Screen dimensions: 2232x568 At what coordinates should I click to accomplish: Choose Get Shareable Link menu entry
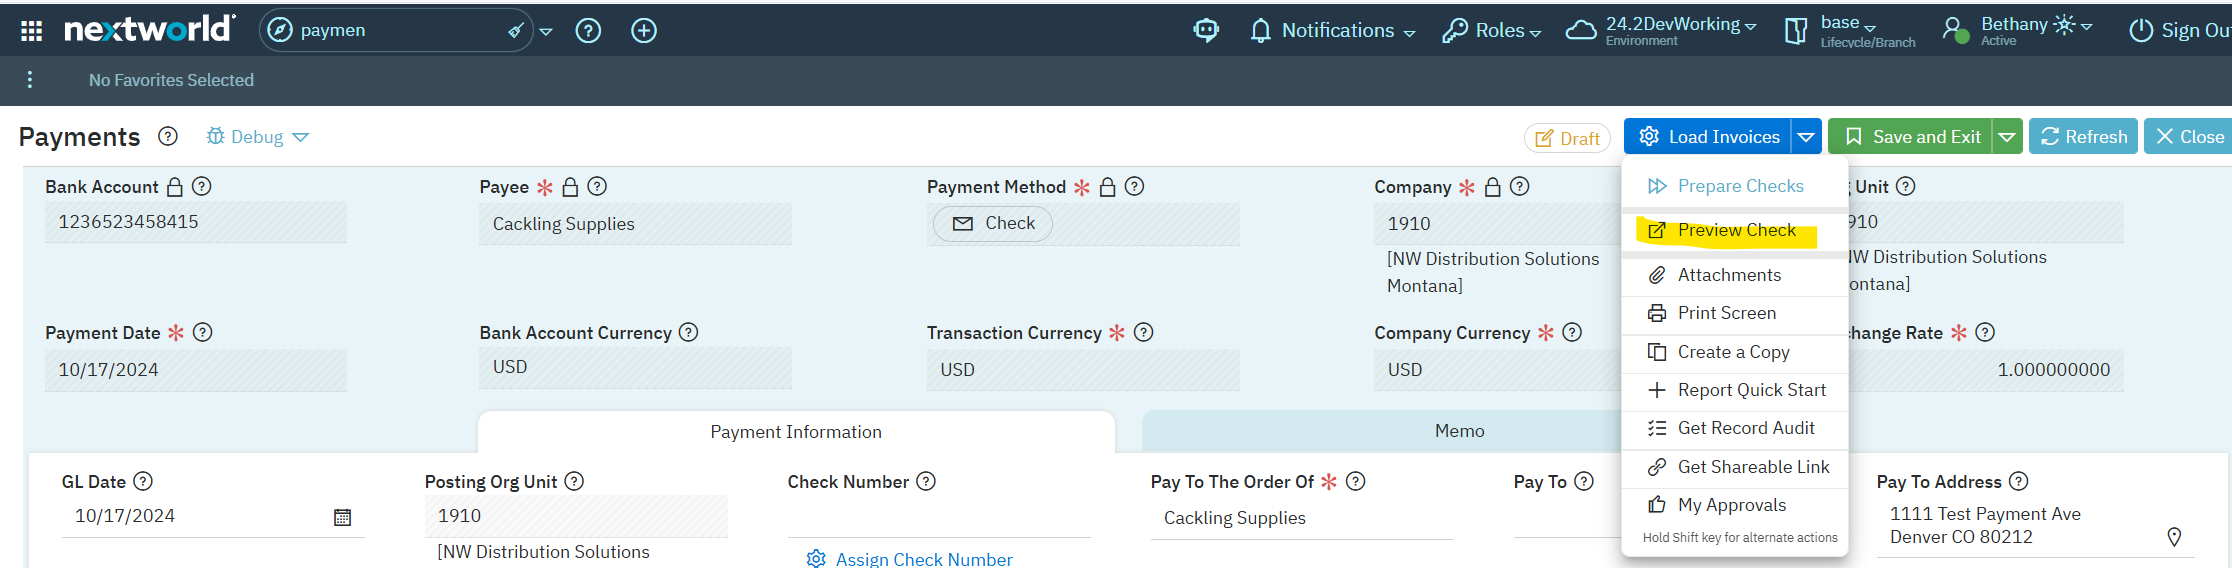1753,467
